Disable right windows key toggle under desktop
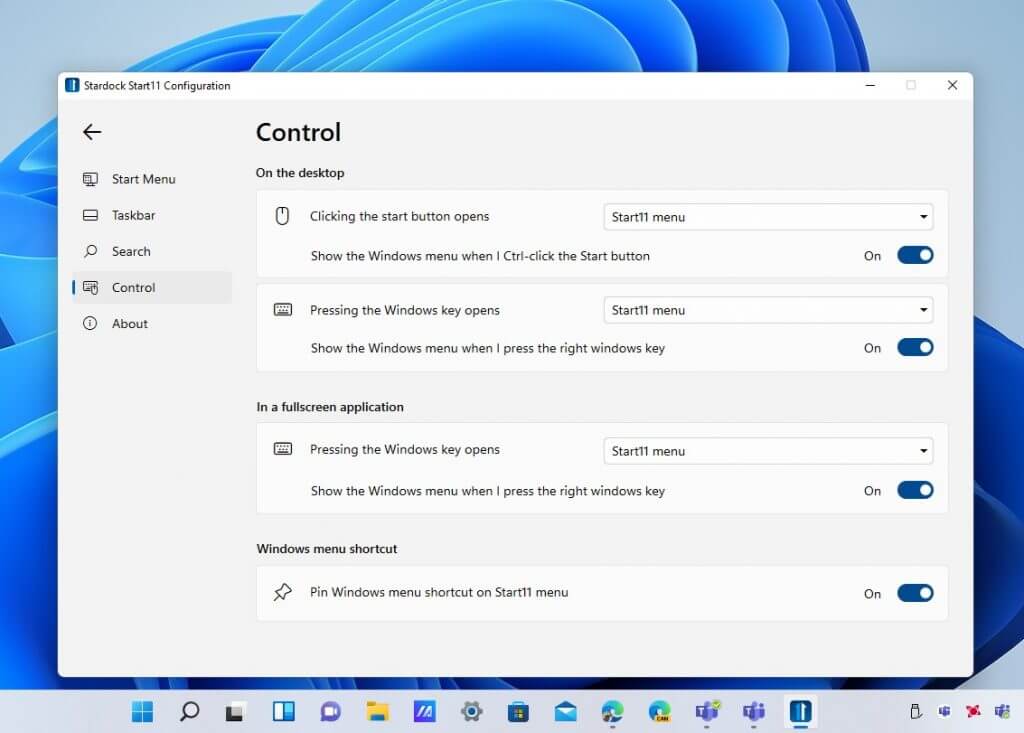This screenshot has width=1024, height=733. (x=915, y=348)
